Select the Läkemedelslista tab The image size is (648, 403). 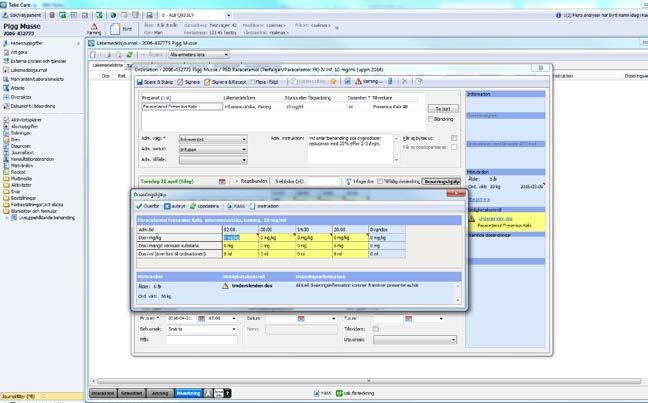click(107, 65)
